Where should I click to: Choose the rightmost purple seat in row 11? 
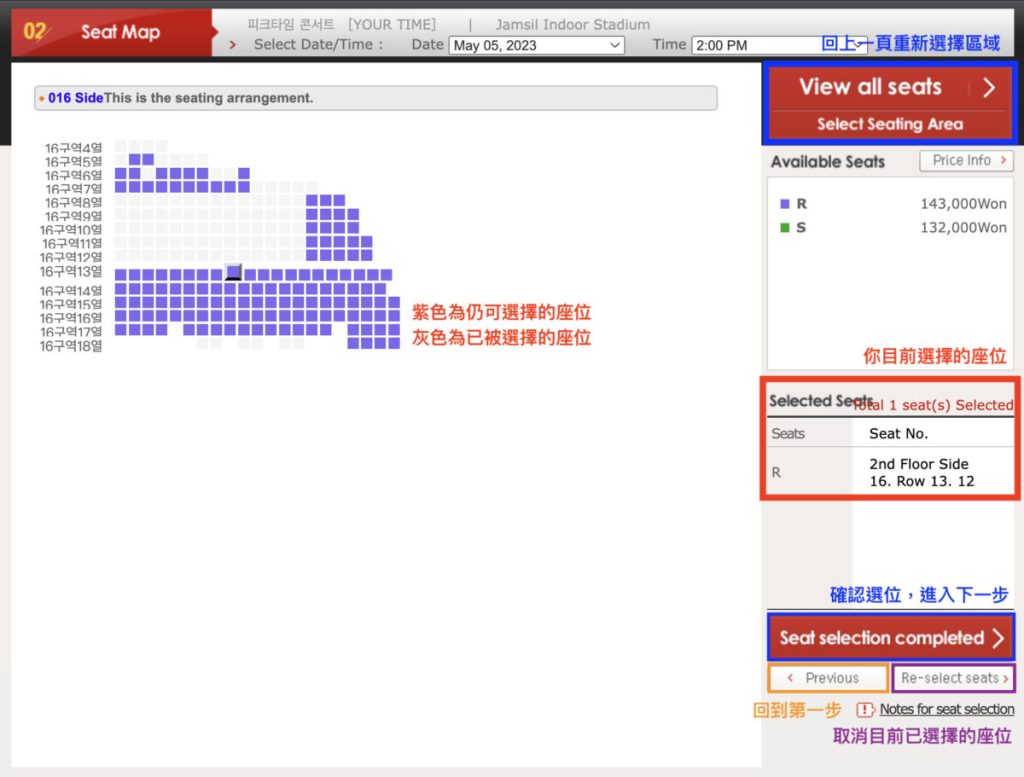(366, 242)
